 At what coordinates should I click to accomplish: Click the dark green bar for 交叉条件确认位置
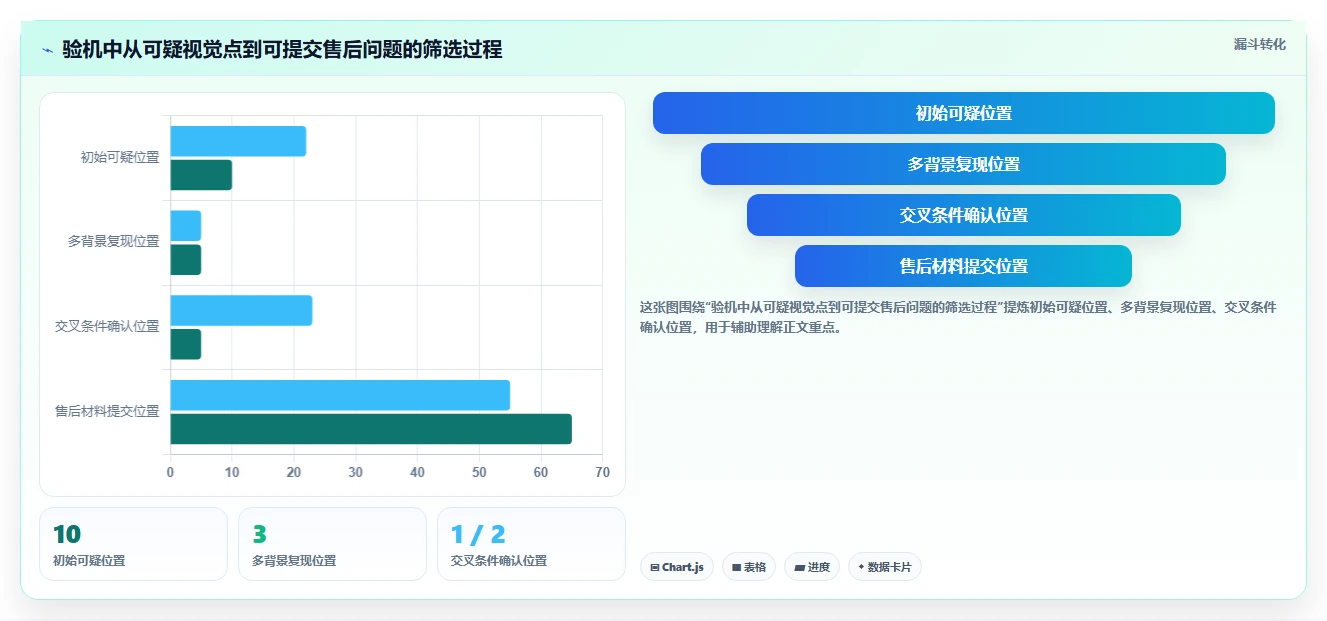click(186, 344)
